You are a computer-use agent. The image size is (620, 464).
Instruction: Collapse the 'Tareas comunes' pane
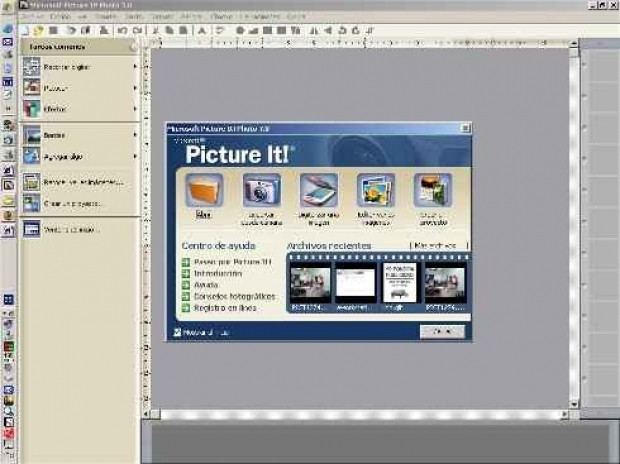(134, 47)
